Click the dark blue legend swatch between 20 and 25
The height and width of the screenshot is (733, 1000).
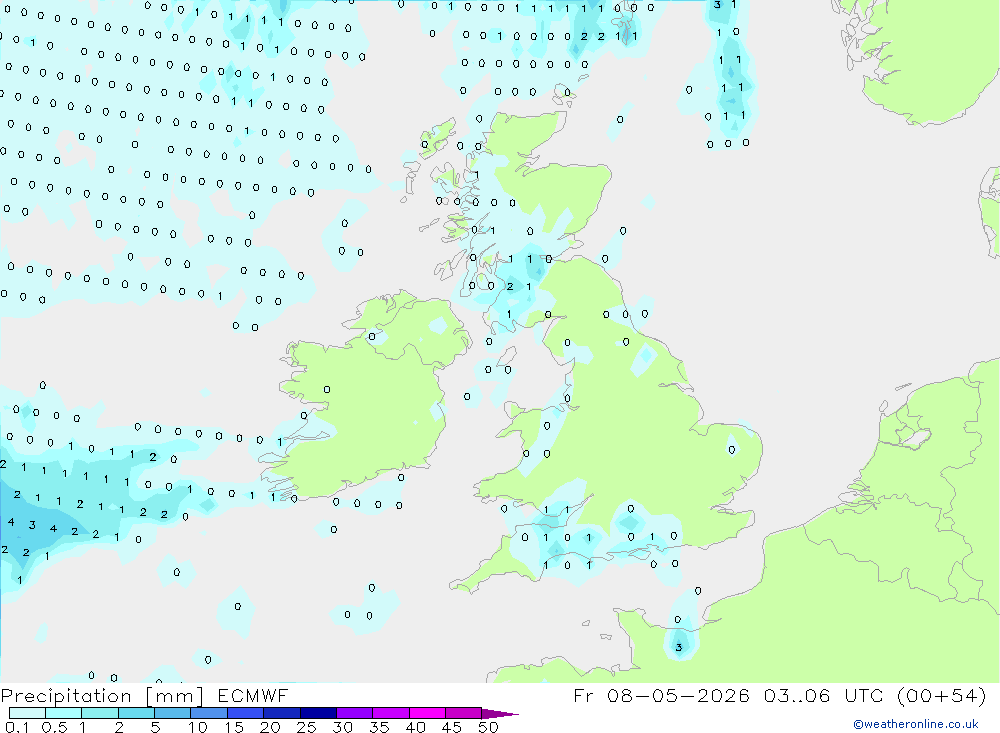click(281, 713)
